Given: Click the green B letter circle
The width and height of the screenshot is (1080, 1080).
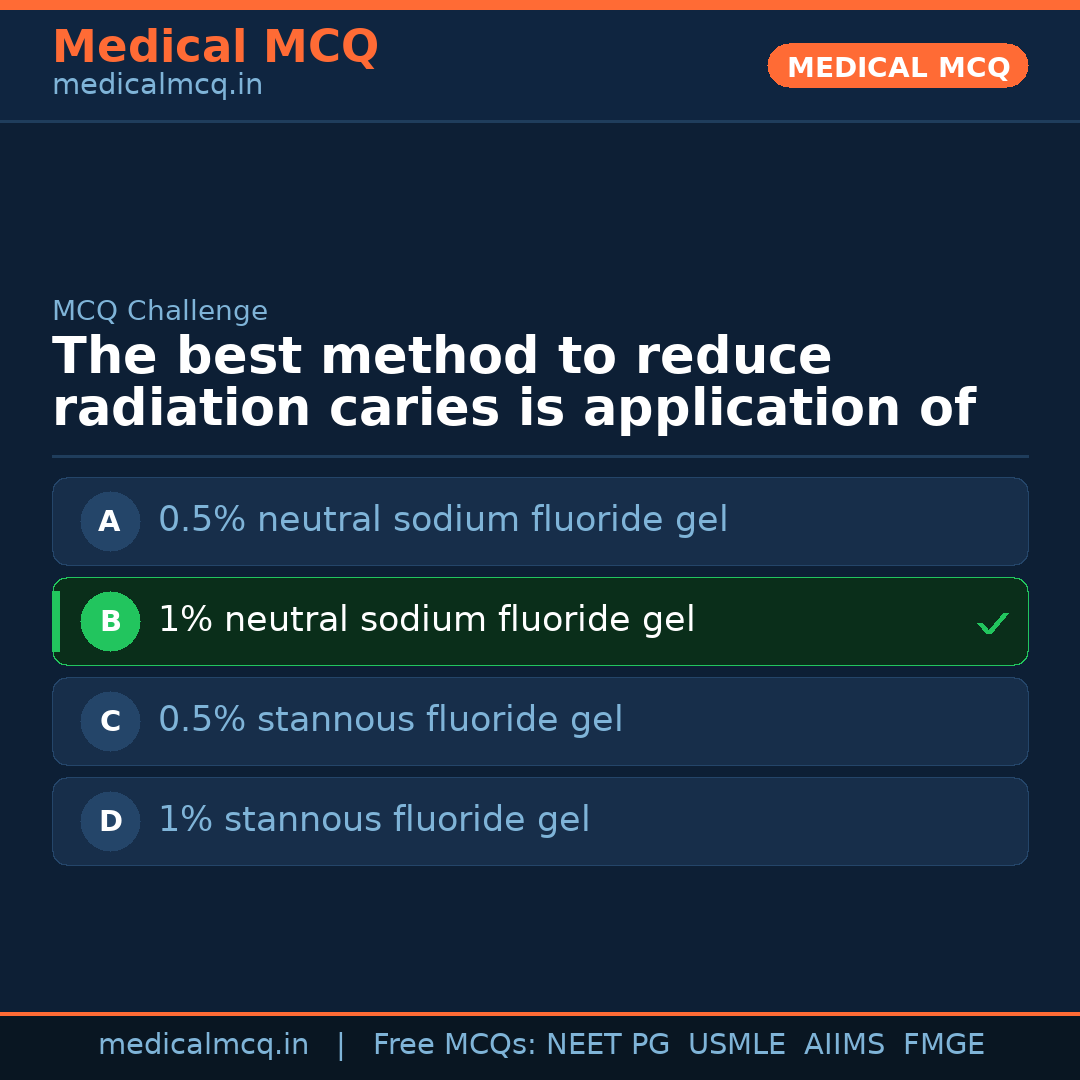Looking at the screenshot, I should (110, 621).
